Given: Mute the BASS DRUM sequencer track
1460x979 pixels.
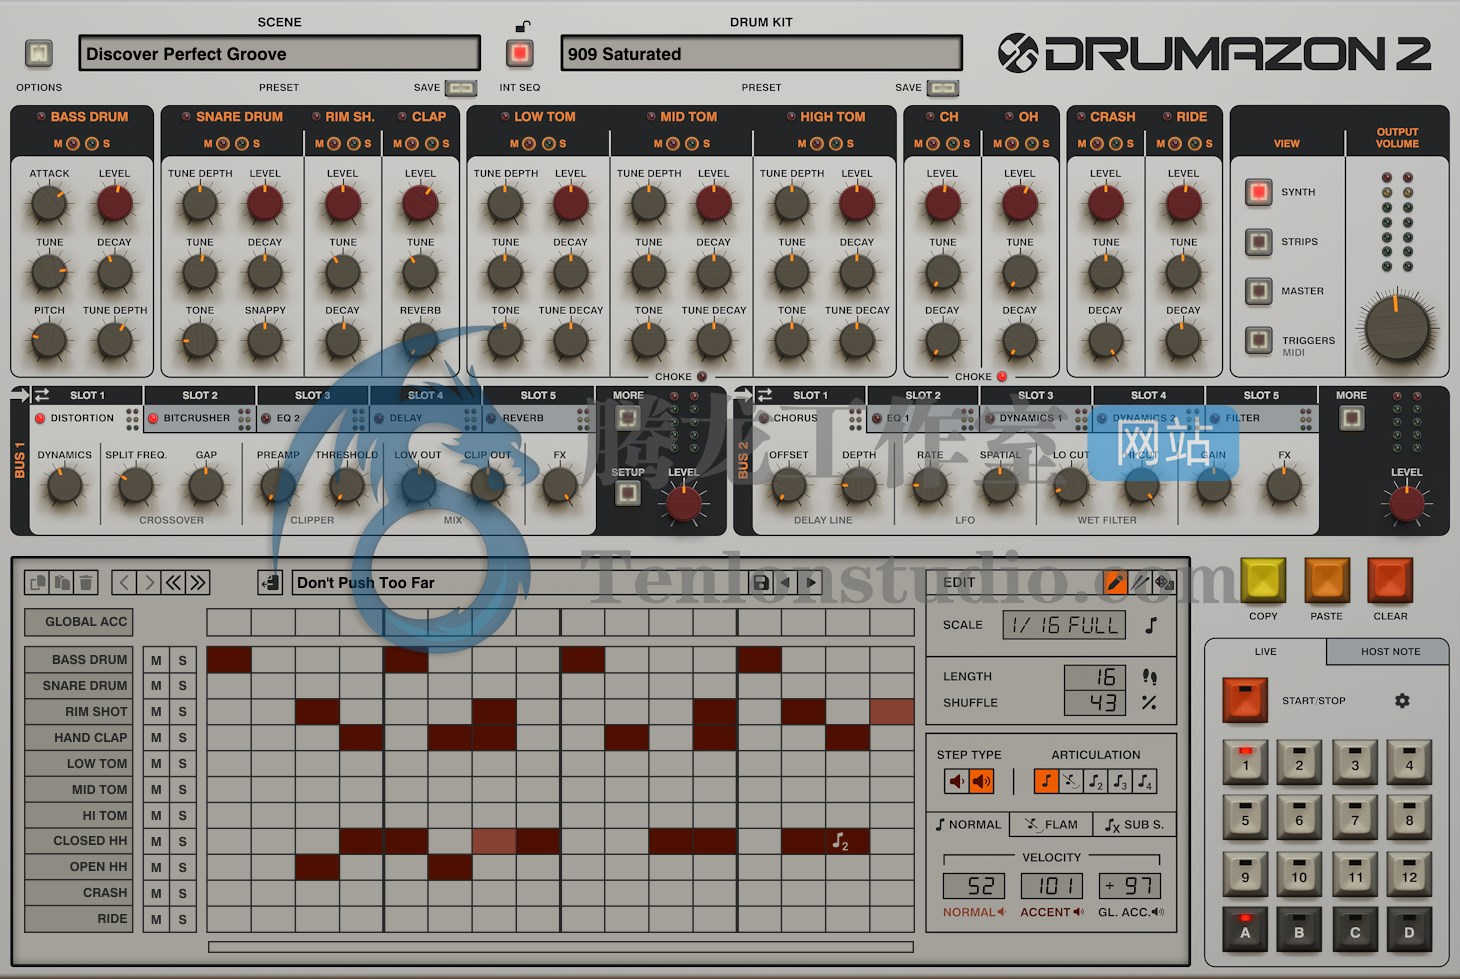Looking at the screenshot, I should pyautogui.click(x=156, y=660).
